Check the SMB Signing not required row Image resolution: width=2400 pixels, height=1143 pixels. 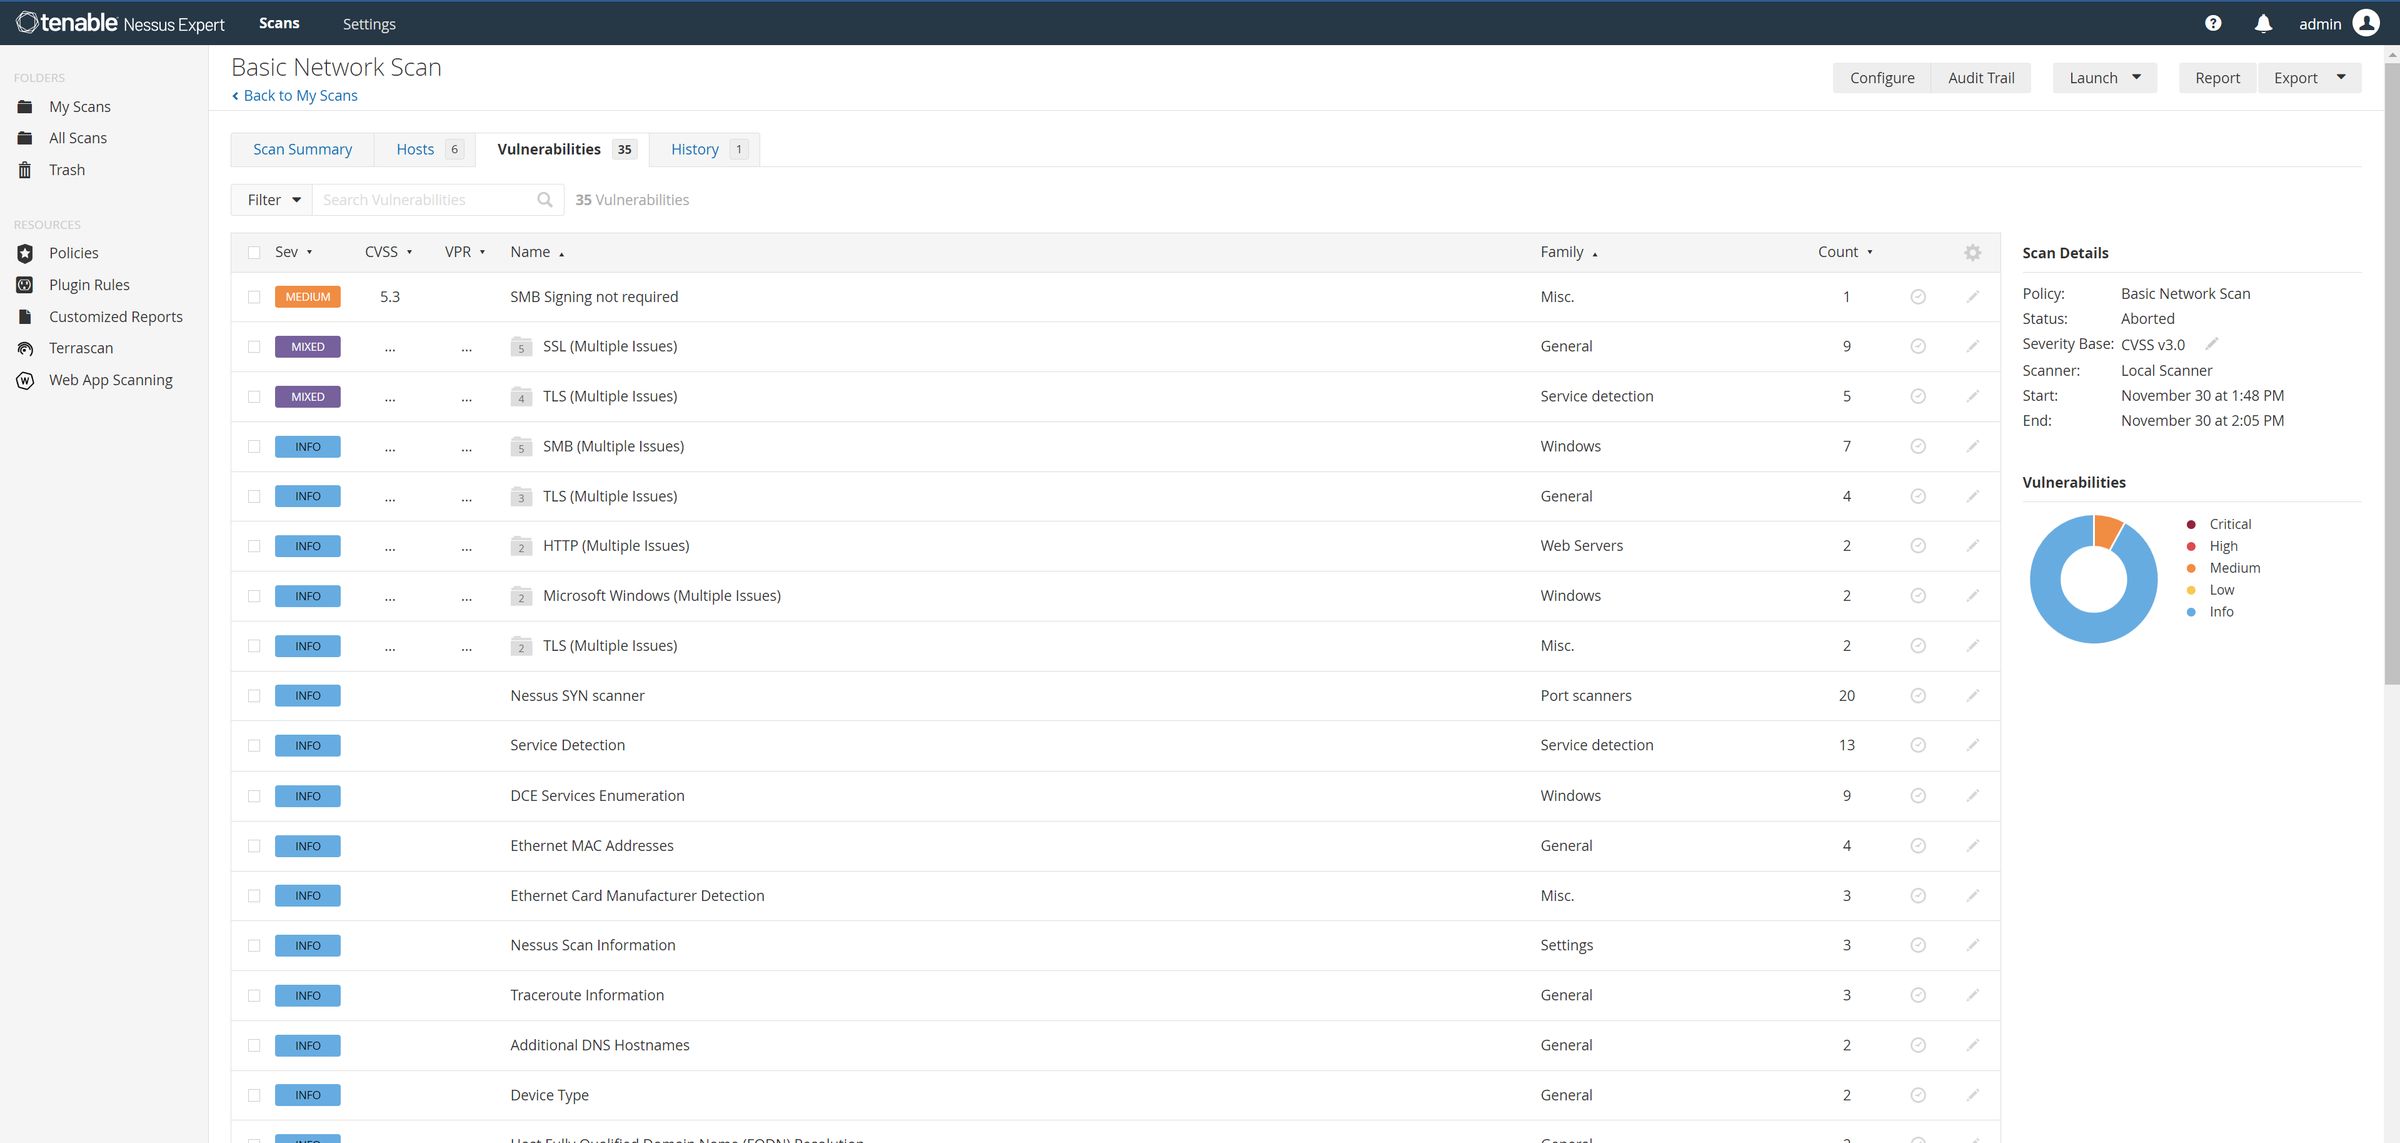[x=255, y=296]
